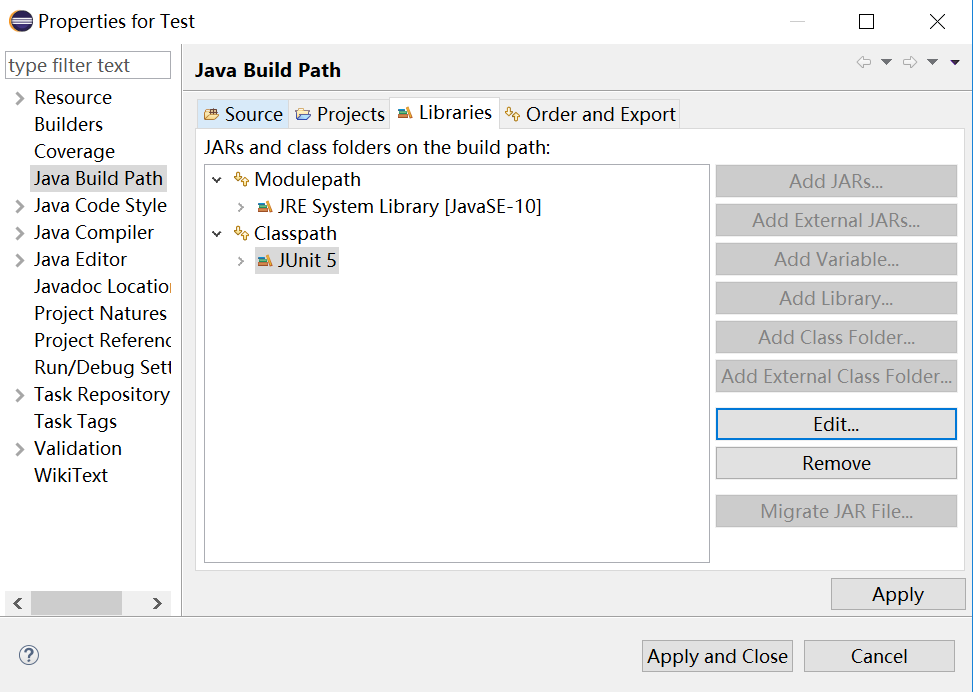
Task: Open Javadoc Location properties page
Action: 102,286
